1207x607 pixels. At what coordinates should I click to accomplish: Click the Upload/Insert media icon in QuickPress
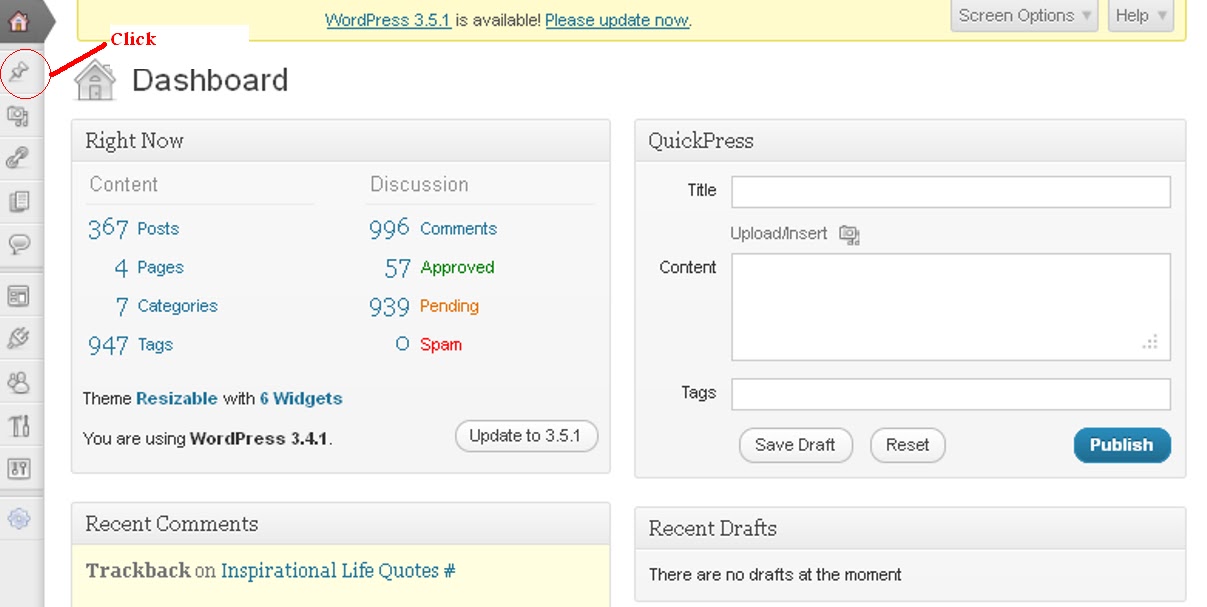click(849, 234)
